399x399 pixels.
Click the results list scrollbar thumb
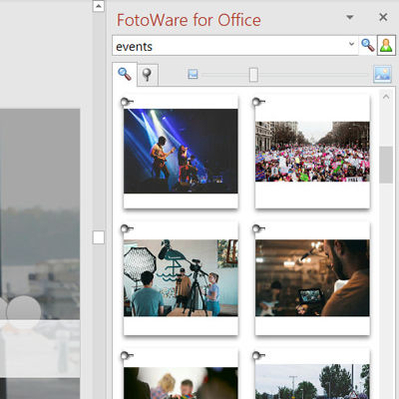pos(386,165)
